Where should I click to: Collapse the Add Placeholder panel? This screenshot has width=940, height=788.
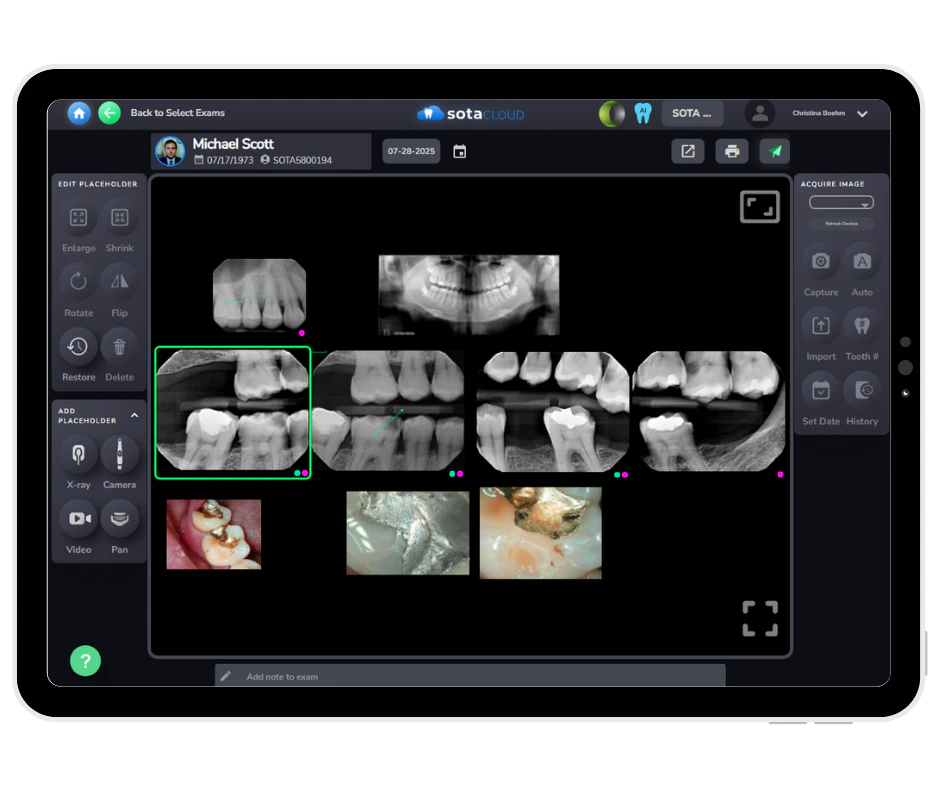tap(135, 415)
